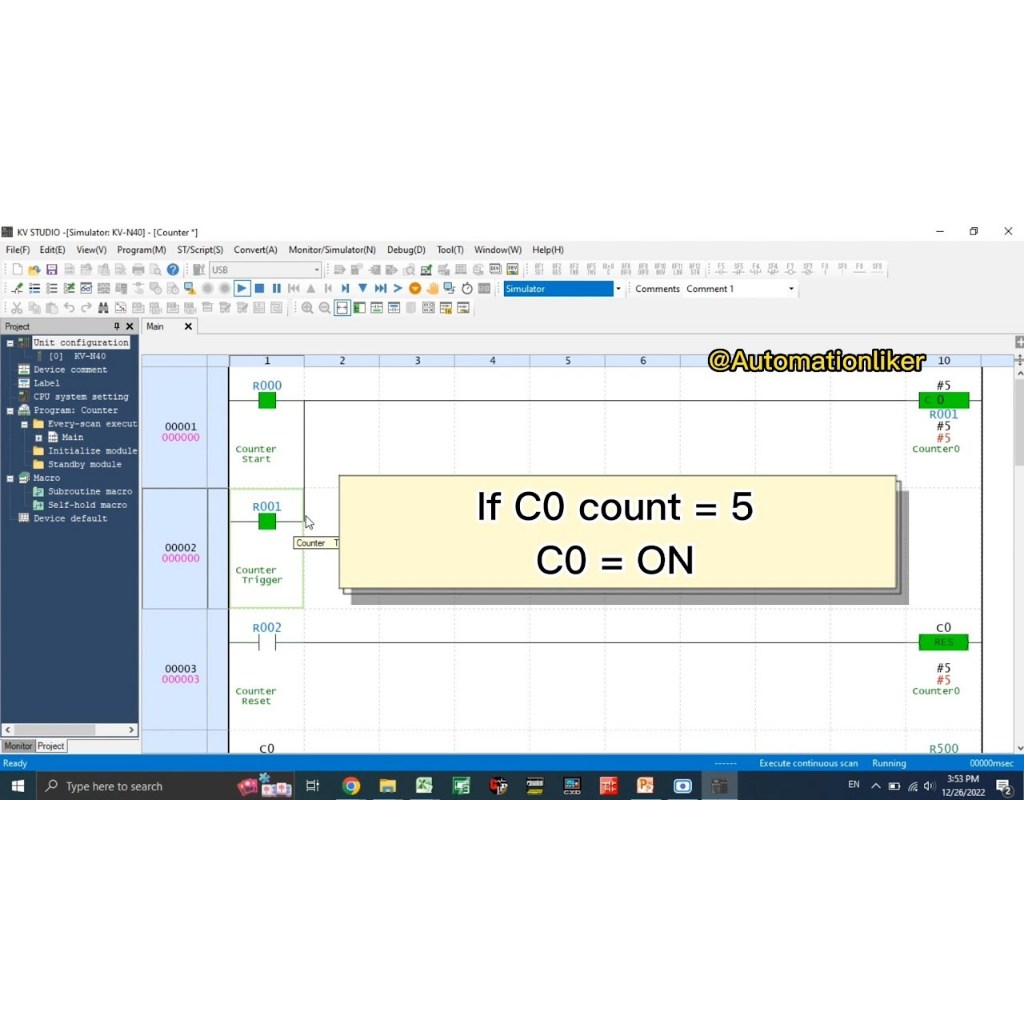Toggle the R002 Counter Reset contact
Viewport: 1024px width, 1024px height.
(x=266, y=642)
